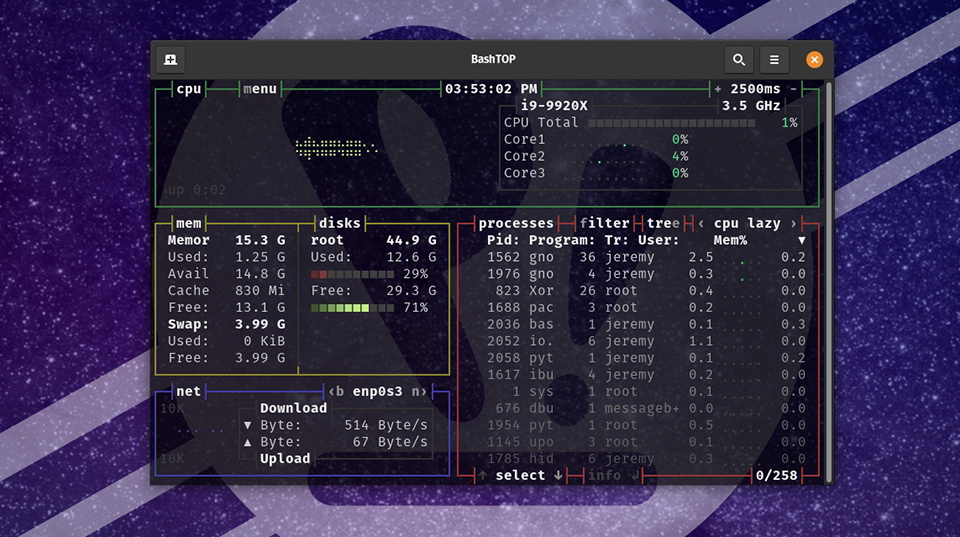Click the clock showing 03:53:02 PM
Viewport: 960px width, 537px height.
pyautogui.click(x=491, y=89)
